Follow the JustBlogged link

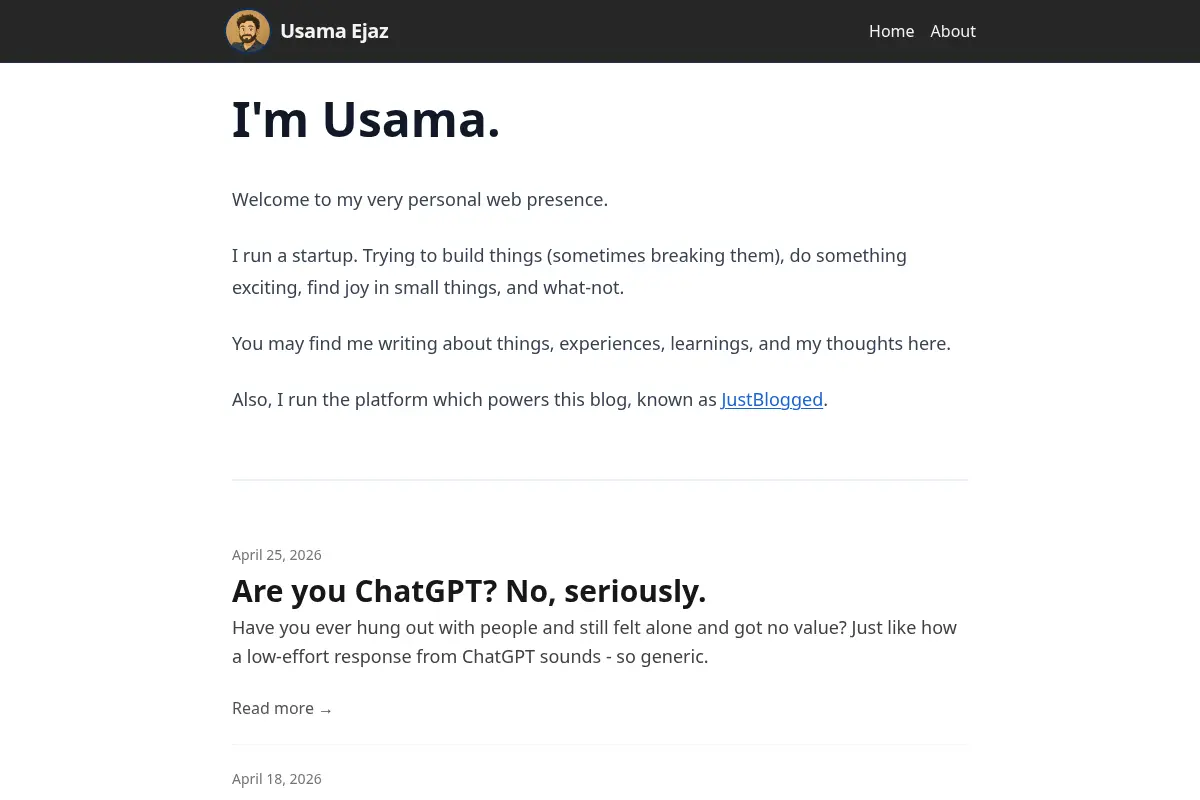coord(772,400)
